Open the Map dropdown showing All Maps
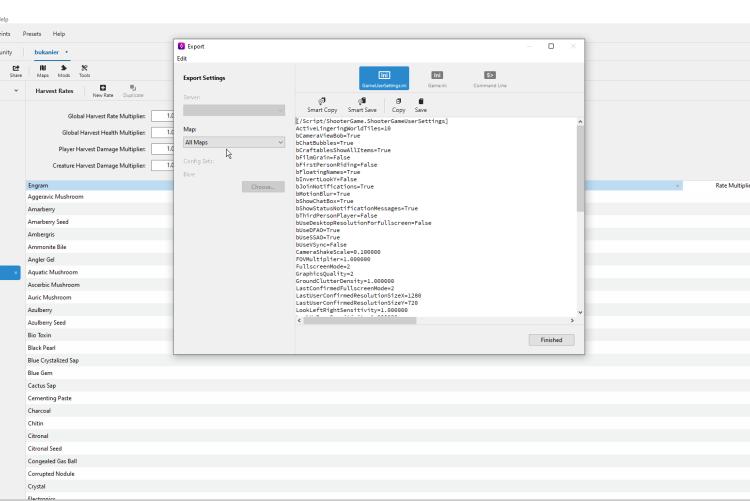The width and height of the screenshot is (750, 501). [234, 142]
